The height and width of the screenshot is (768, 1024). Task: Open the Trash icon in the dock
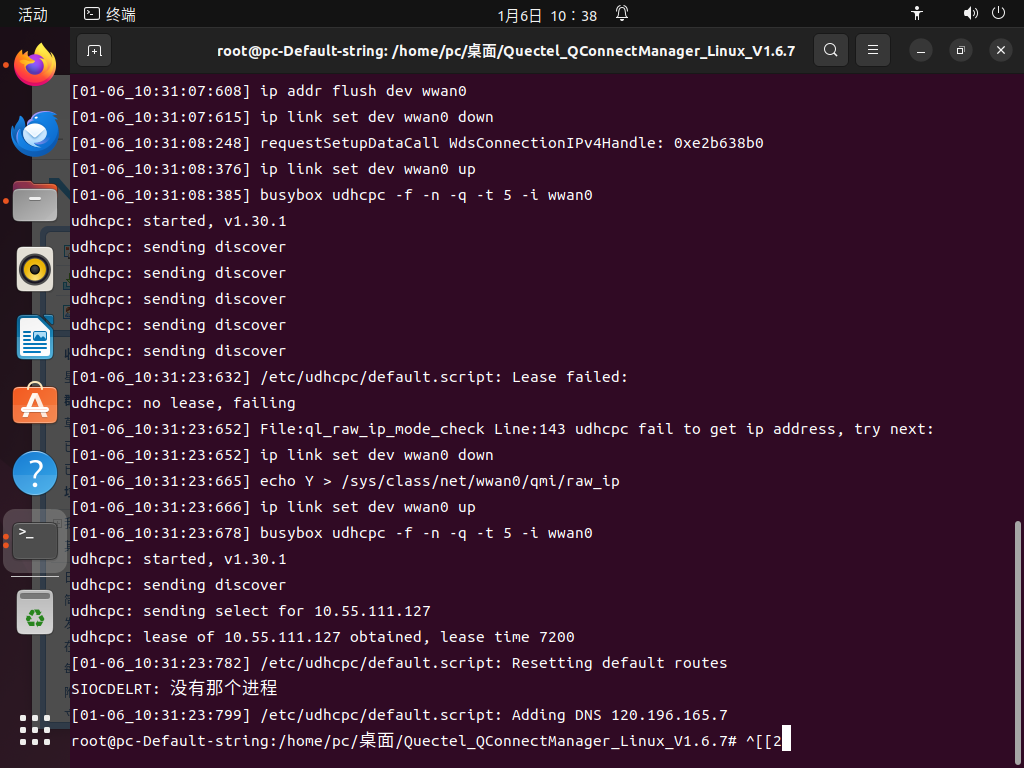coord(35,613)
